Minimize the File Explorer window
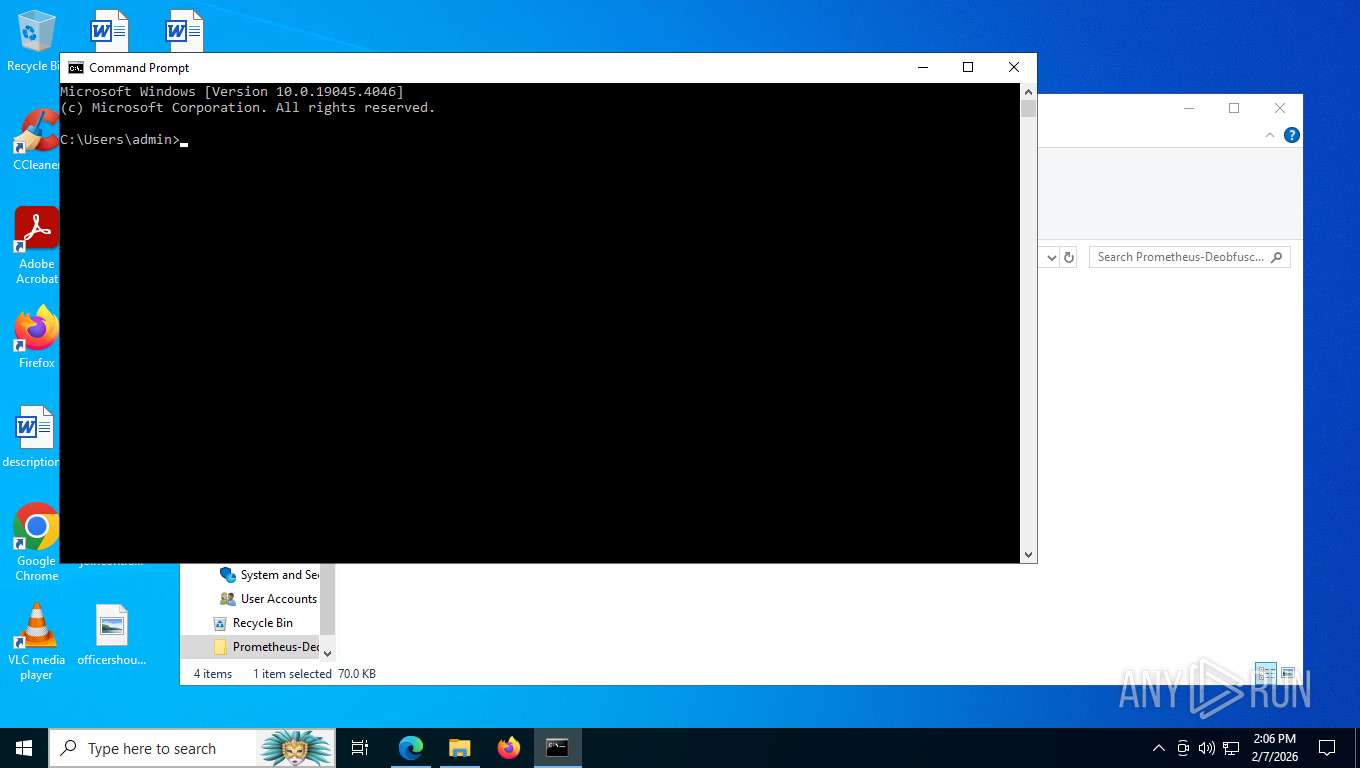The image size is (1360, 768). pyautogui.click(x=1188, y=108)
